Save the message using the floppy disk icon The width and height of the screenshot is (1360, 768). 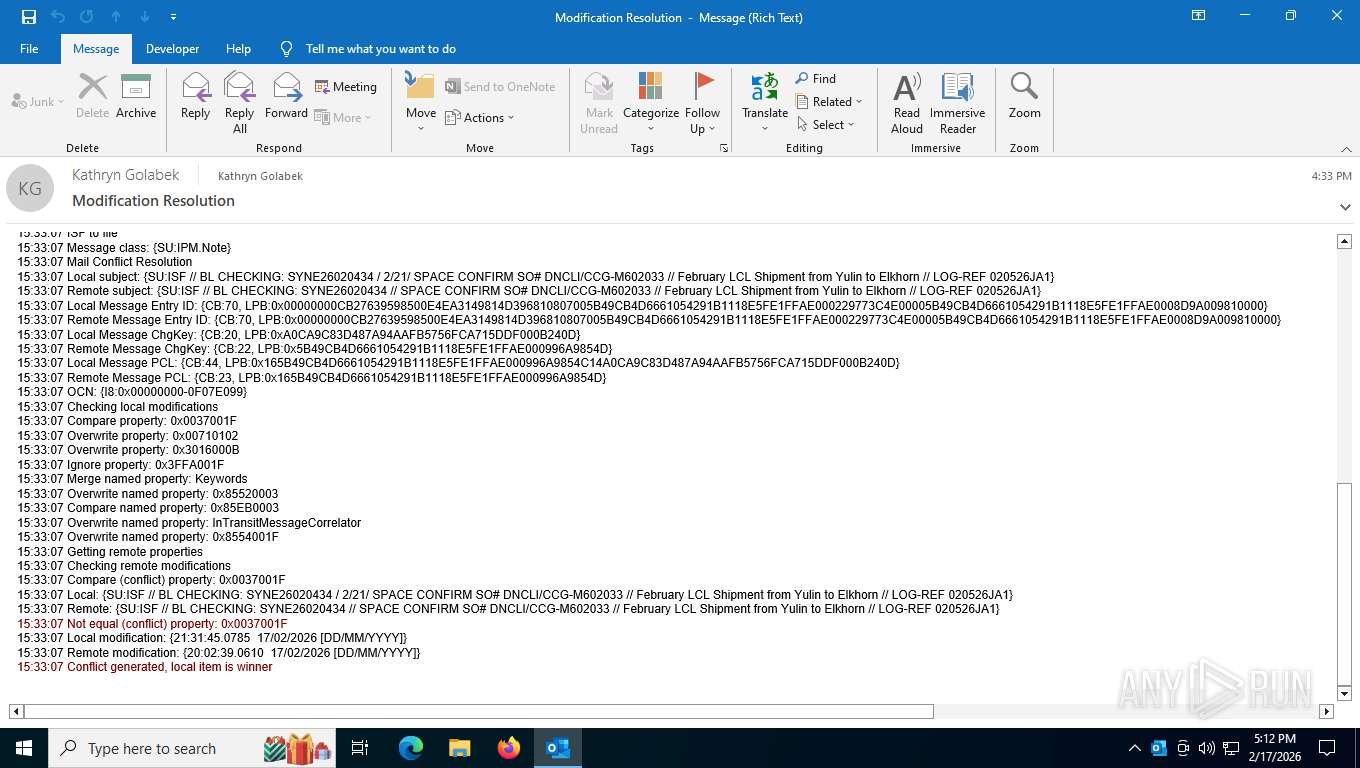point(29,17)
